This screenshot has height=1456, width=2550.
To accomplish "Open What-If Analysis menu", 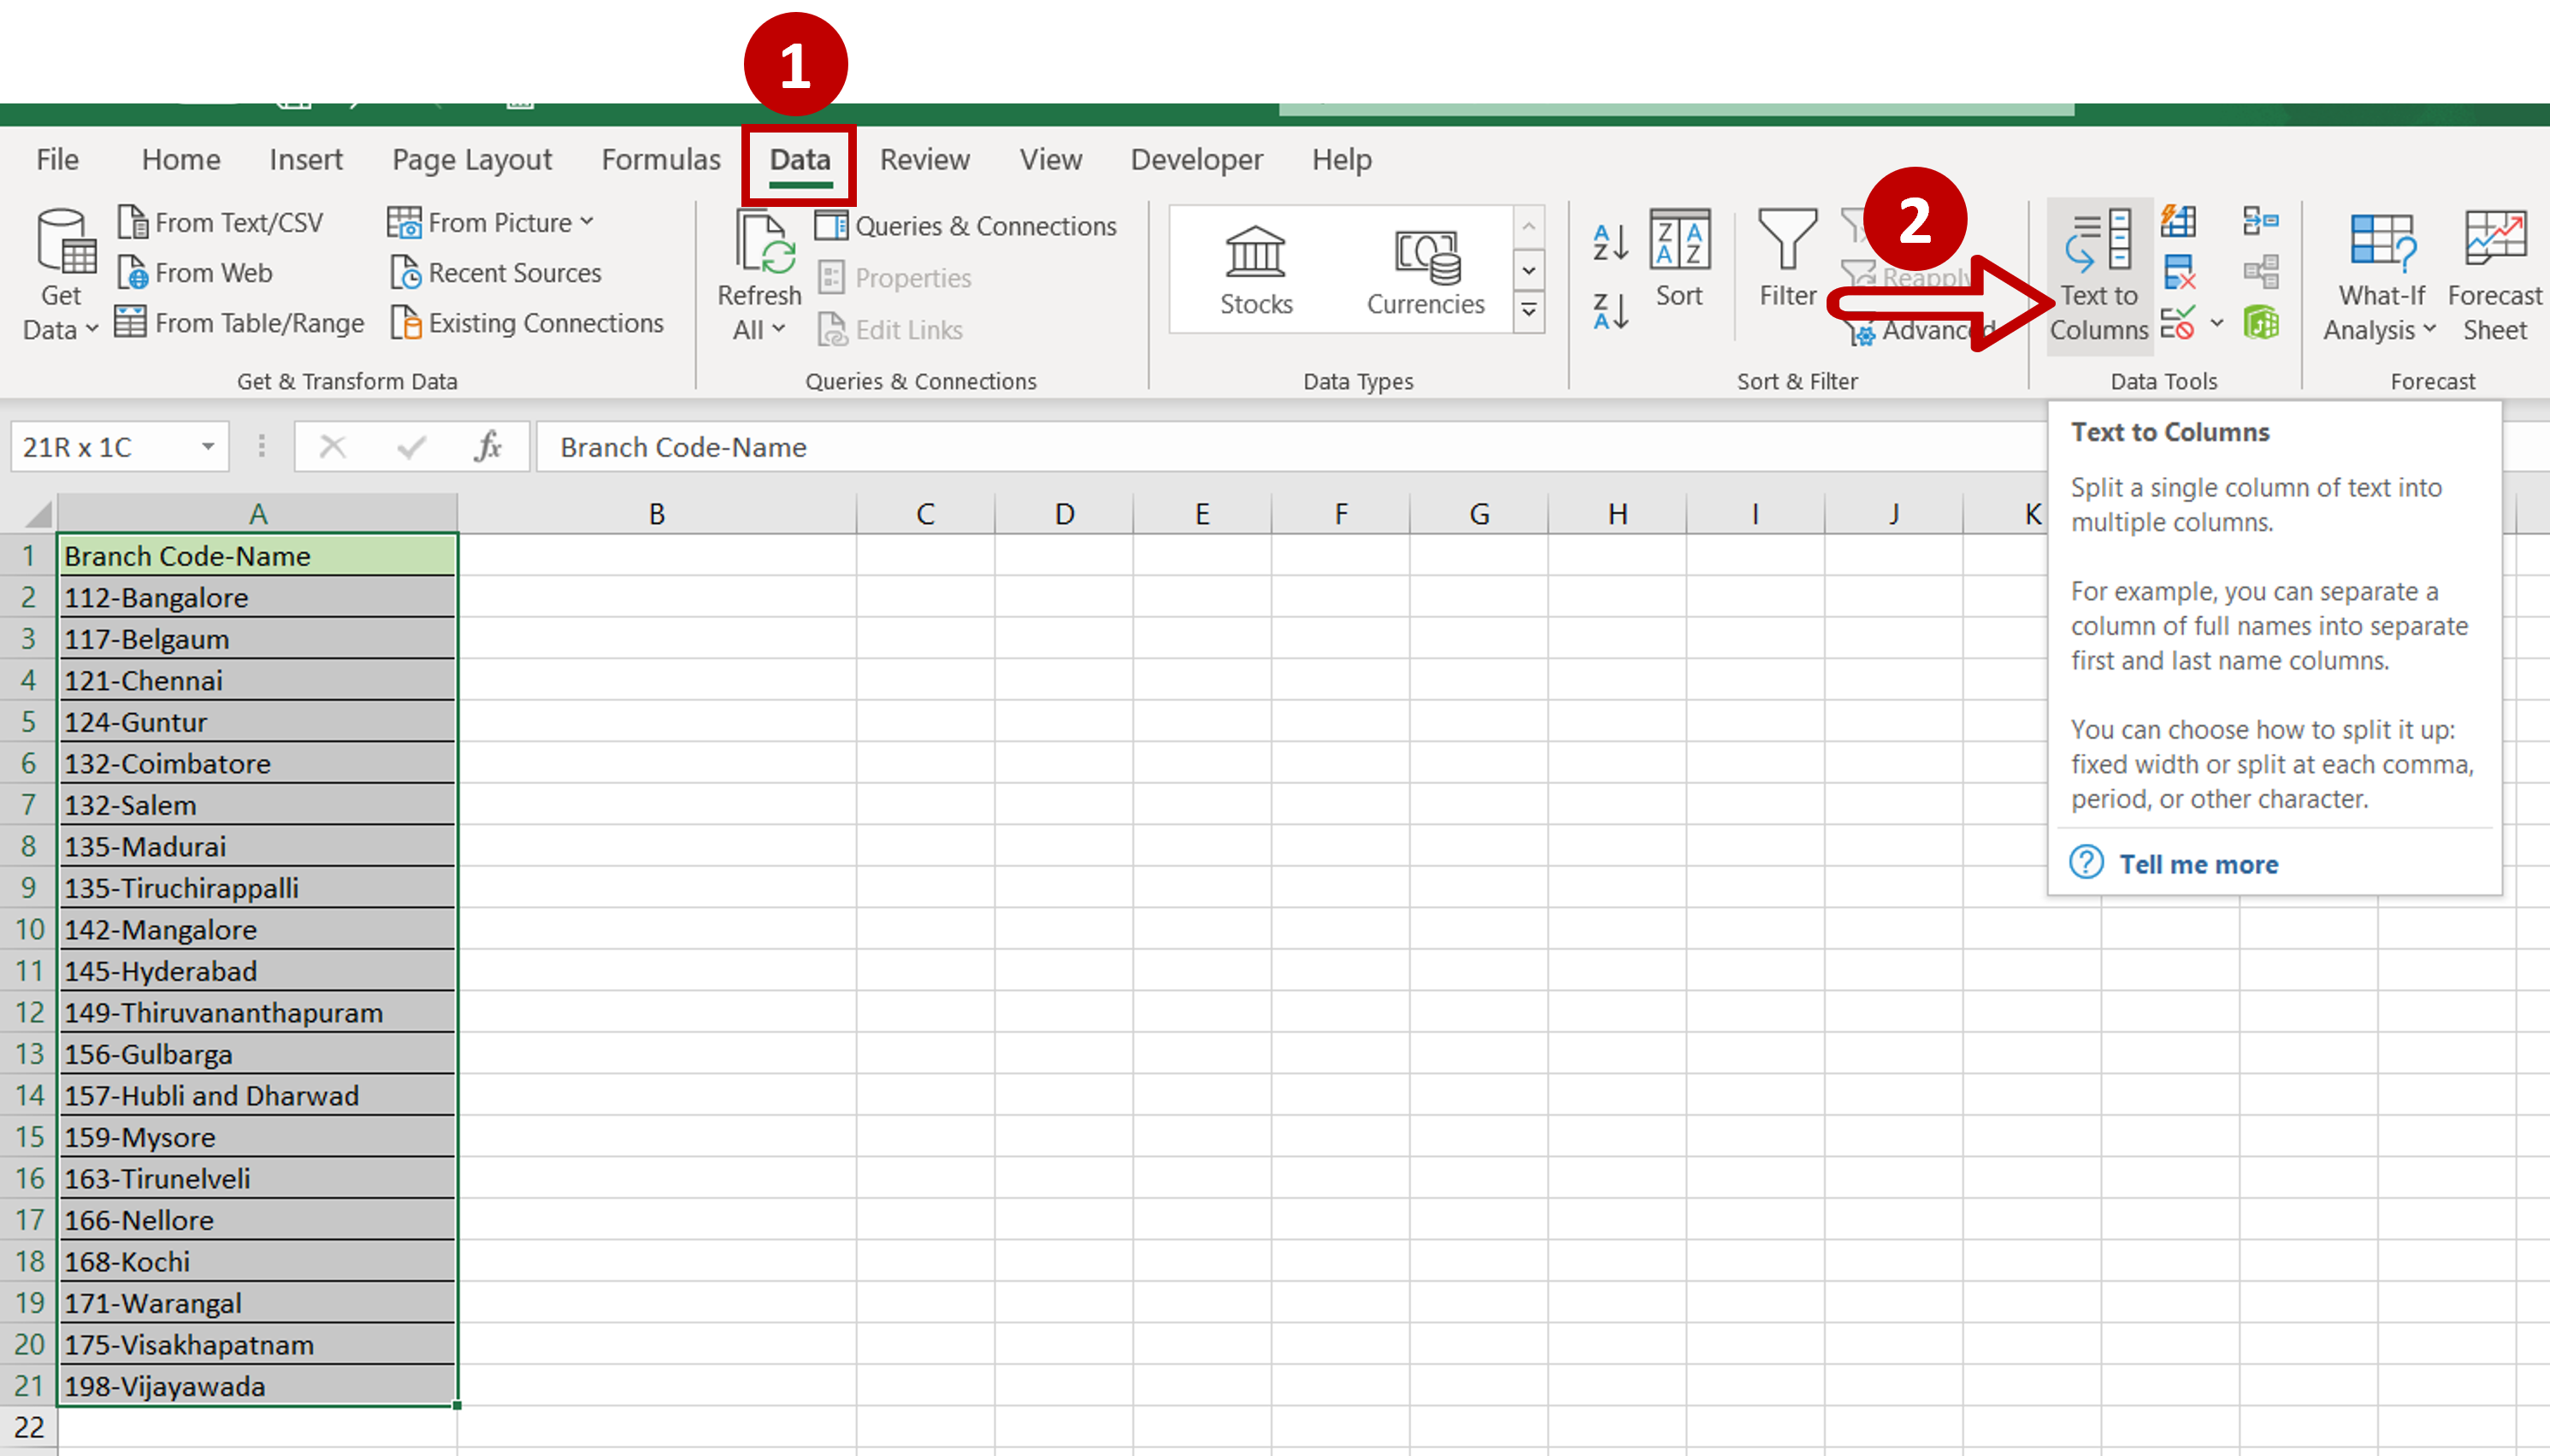I will [x=2380, y=275].
